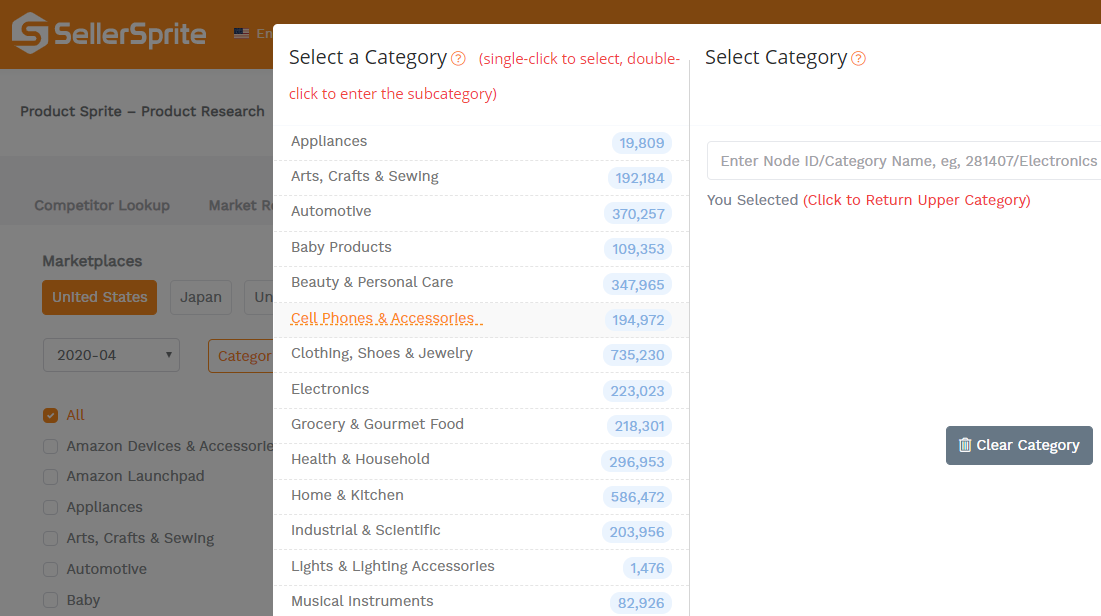Enable the Arts, Crafts & Sewing checkbox

[x=51, y=539]
